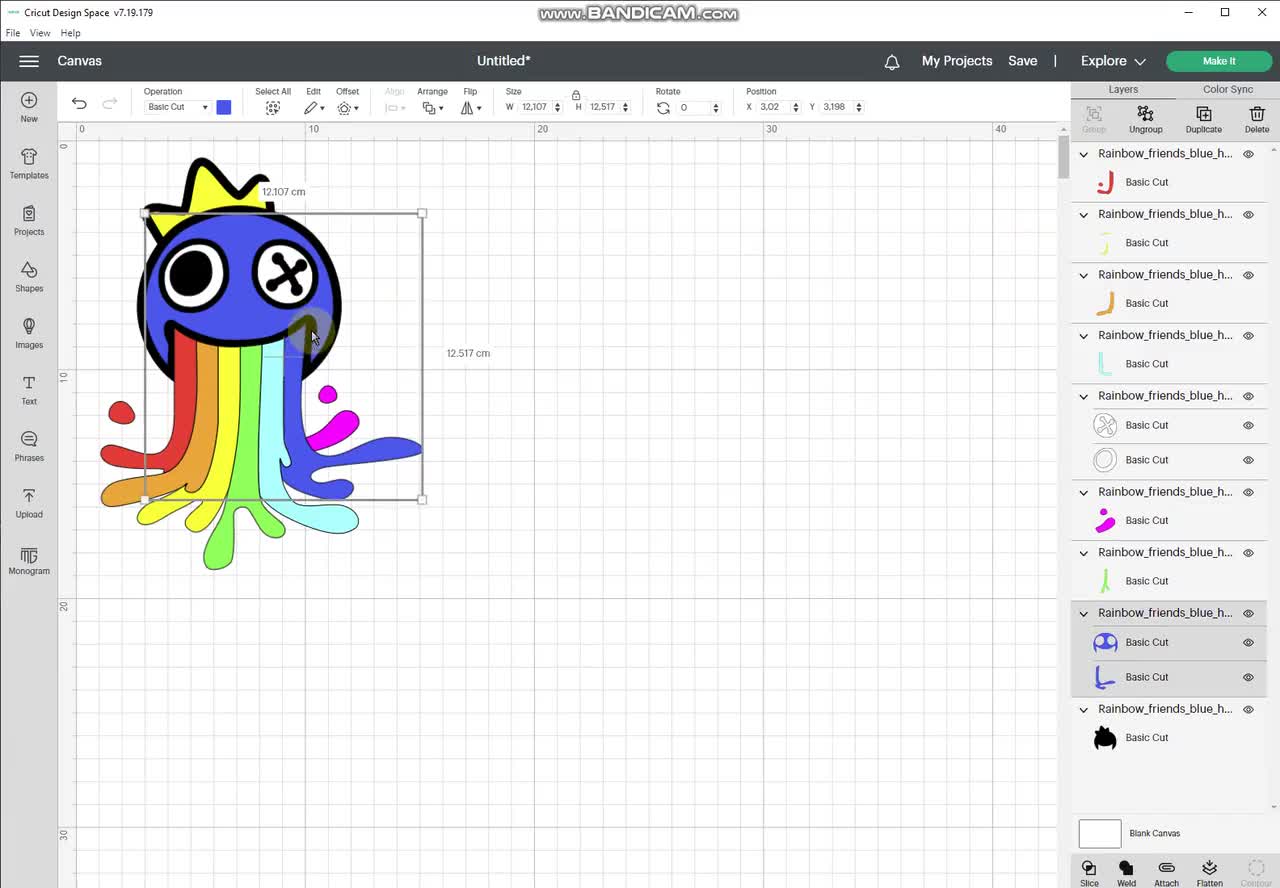Screen dimensions: 1280x888
Task: Open the Operation Basic Cut dropdown
Action: [177, 107]
